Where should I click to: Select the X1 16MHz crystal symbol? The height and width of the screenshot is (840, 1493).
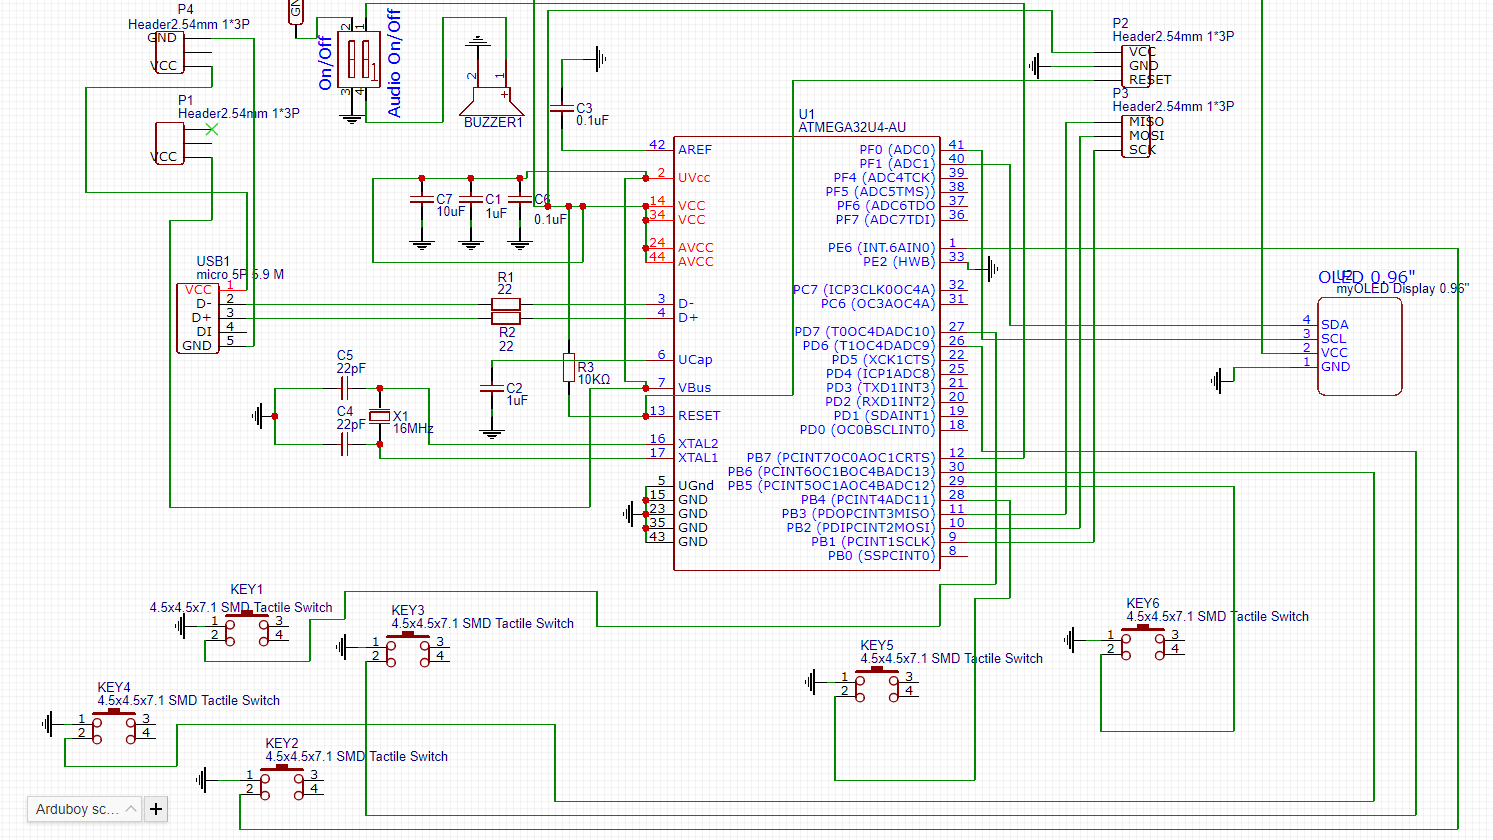tap(379, 416)
